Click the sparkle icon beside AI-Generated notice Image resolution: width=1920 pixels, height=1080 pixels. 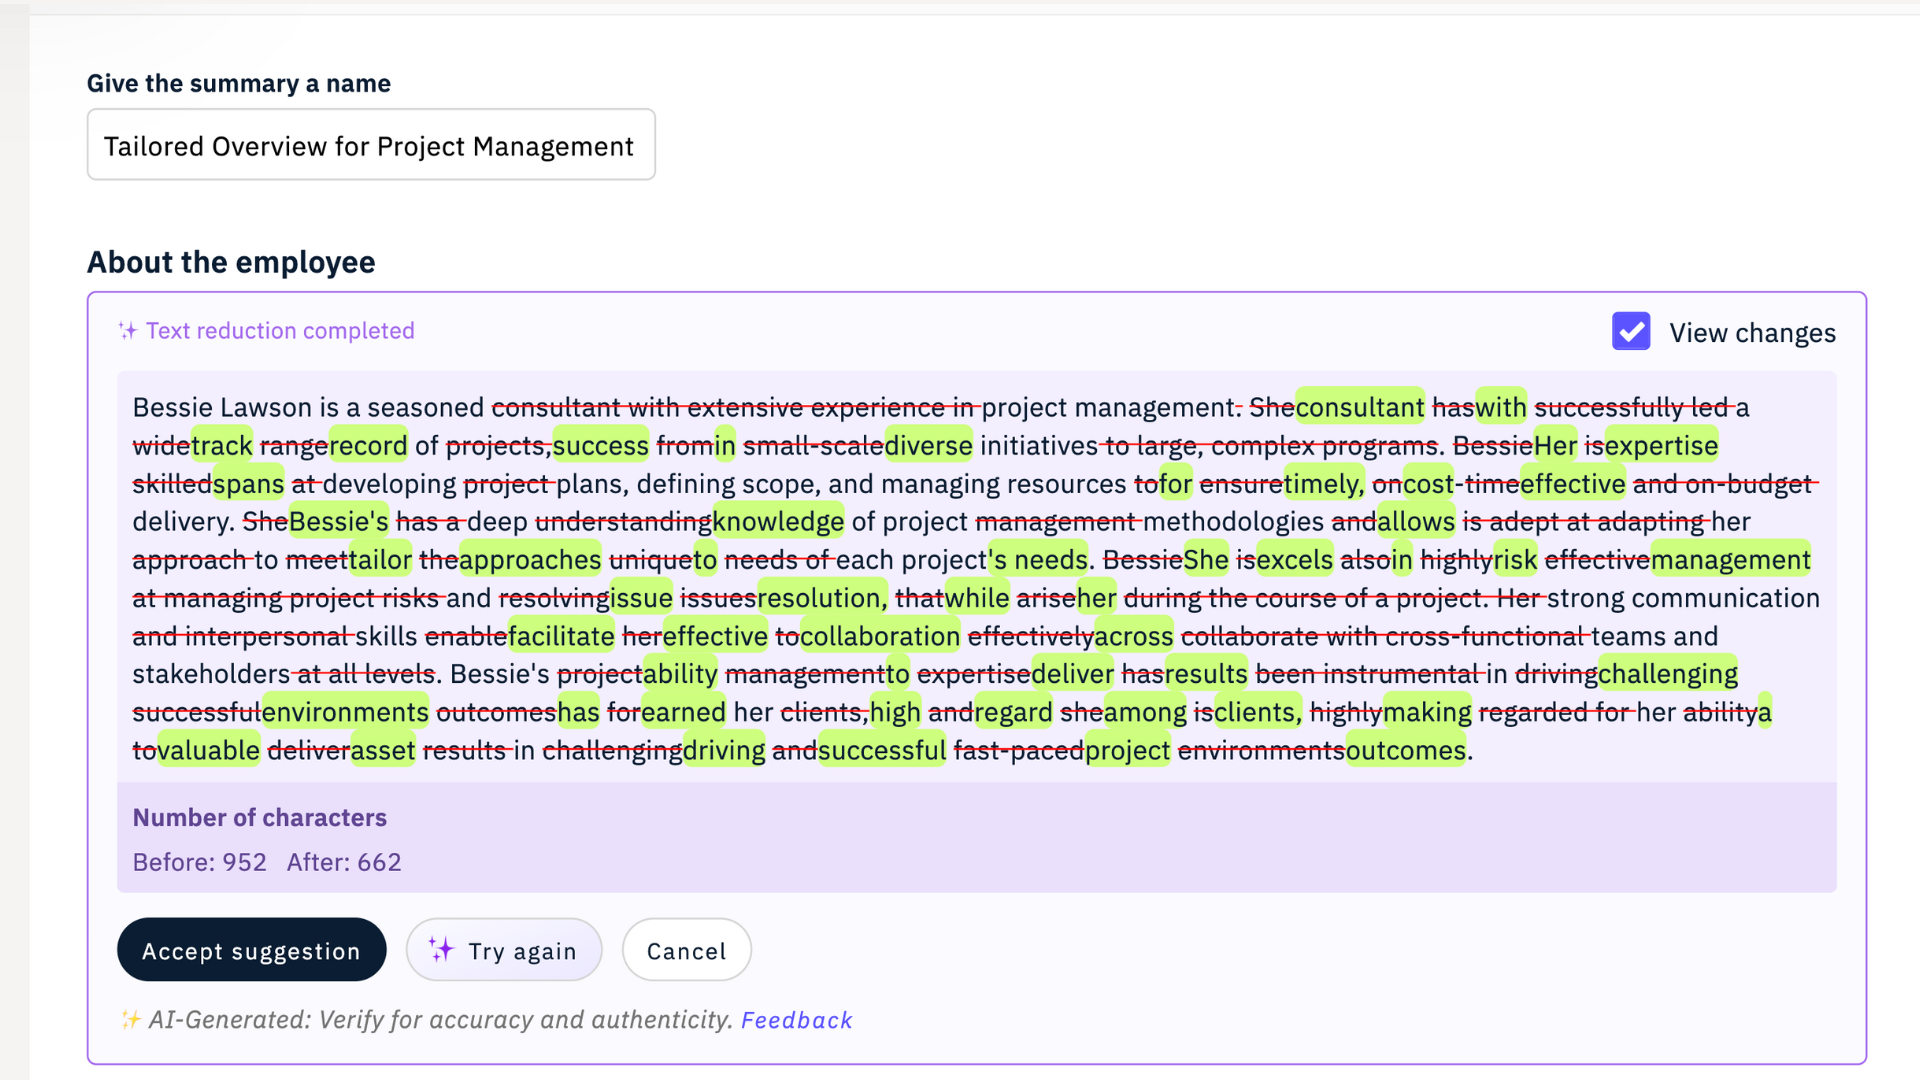click(130, 1020)
